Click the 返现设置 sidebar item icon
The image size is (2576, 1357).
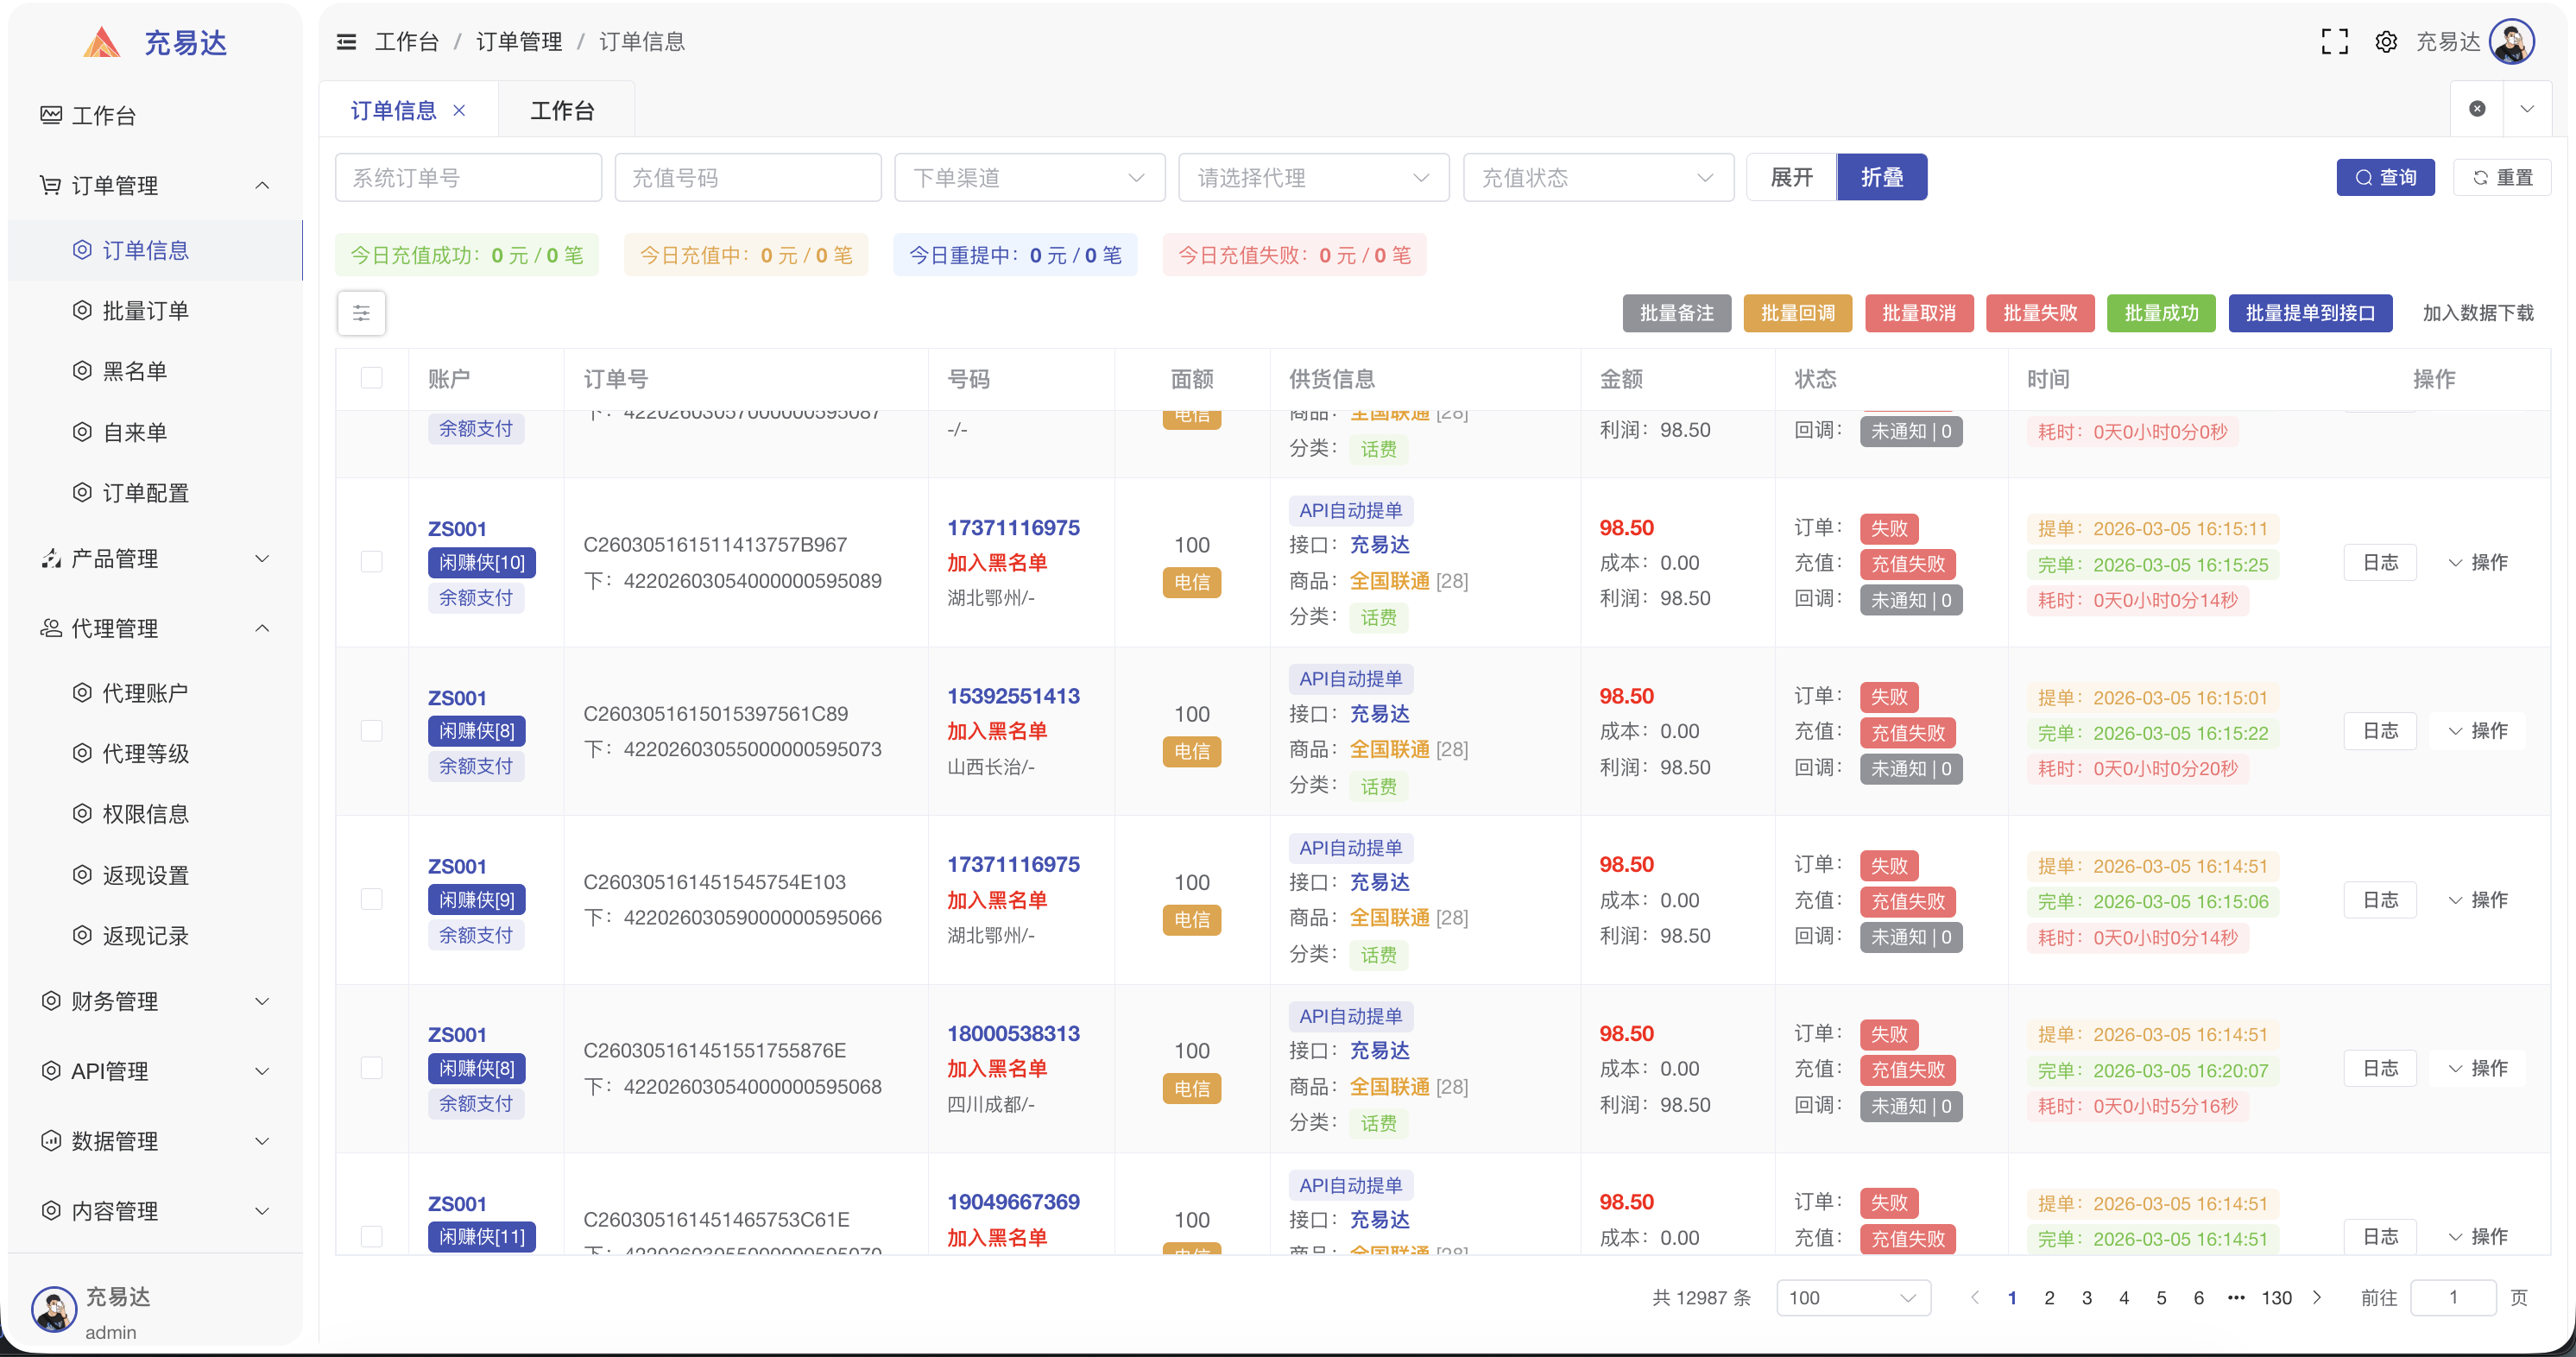(82, 875)
